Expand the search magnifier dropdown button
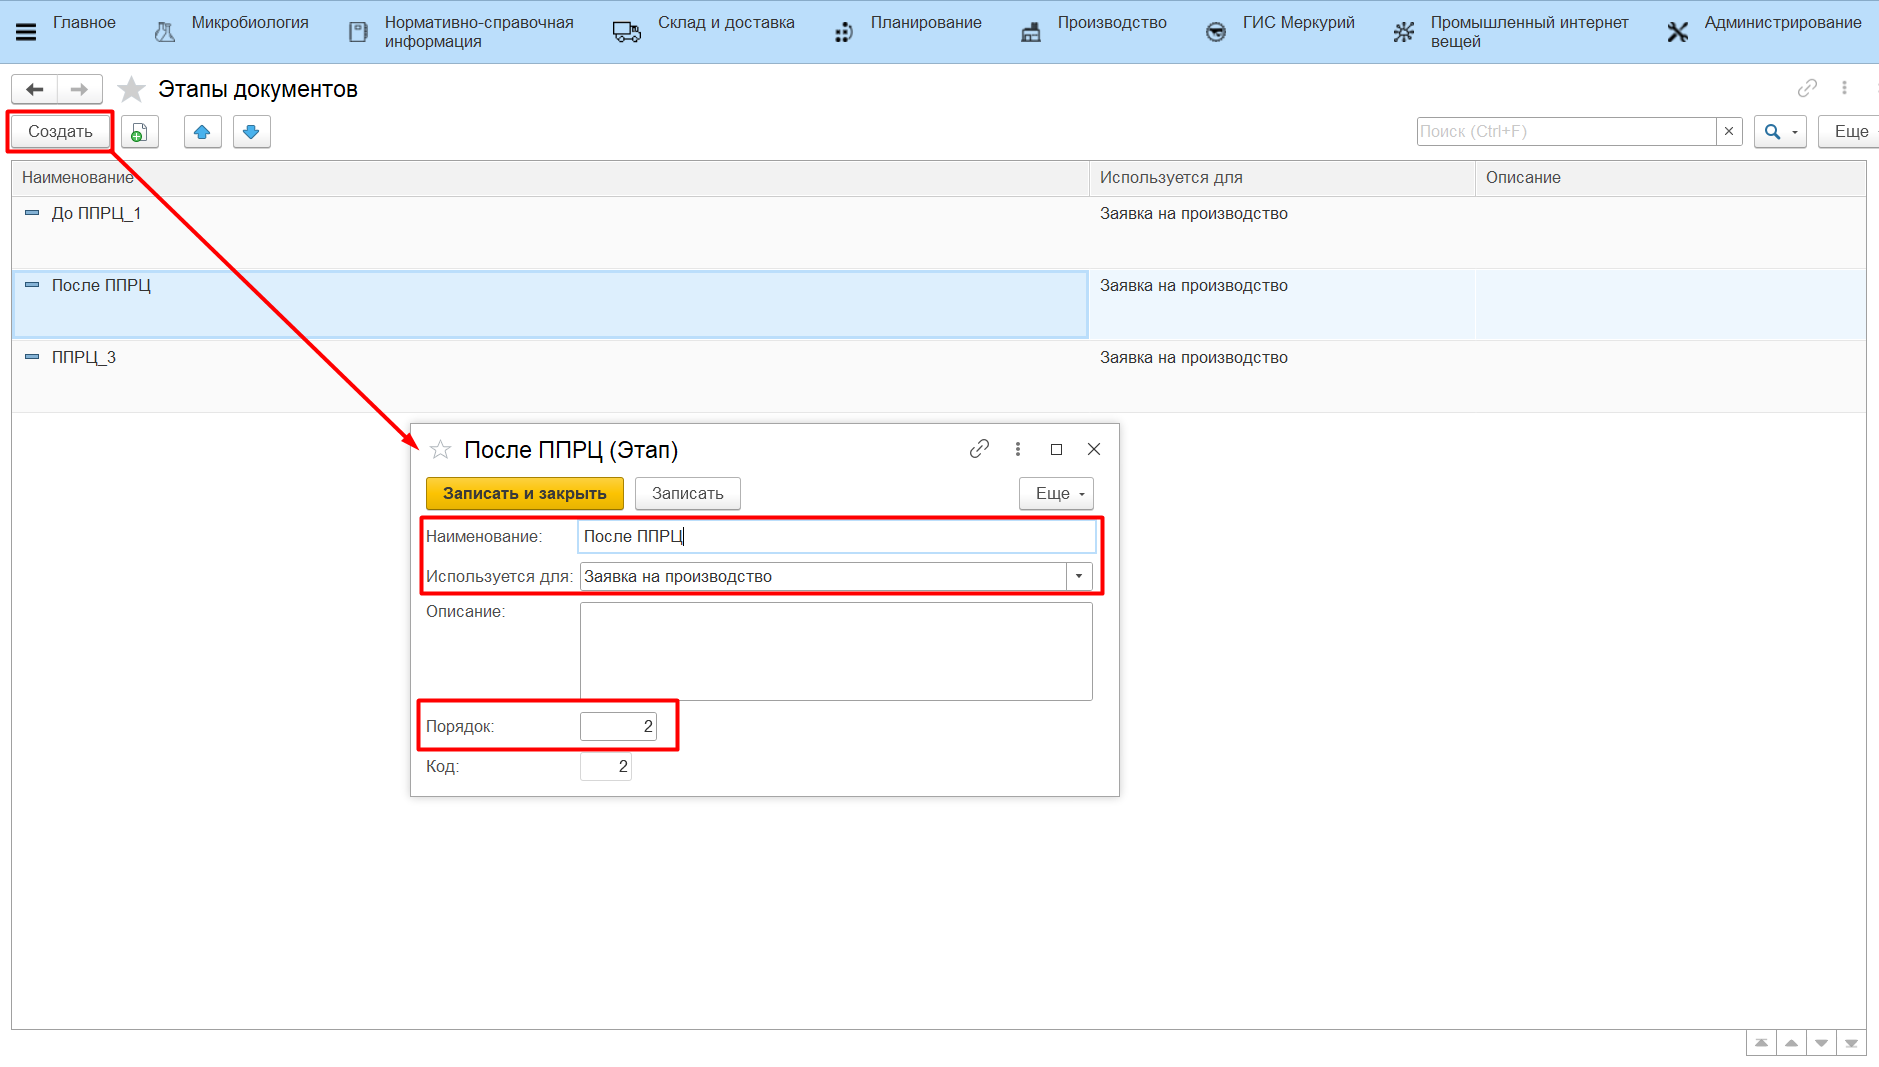This screenshot has width=1879, height=1067. coord(1780,132)
